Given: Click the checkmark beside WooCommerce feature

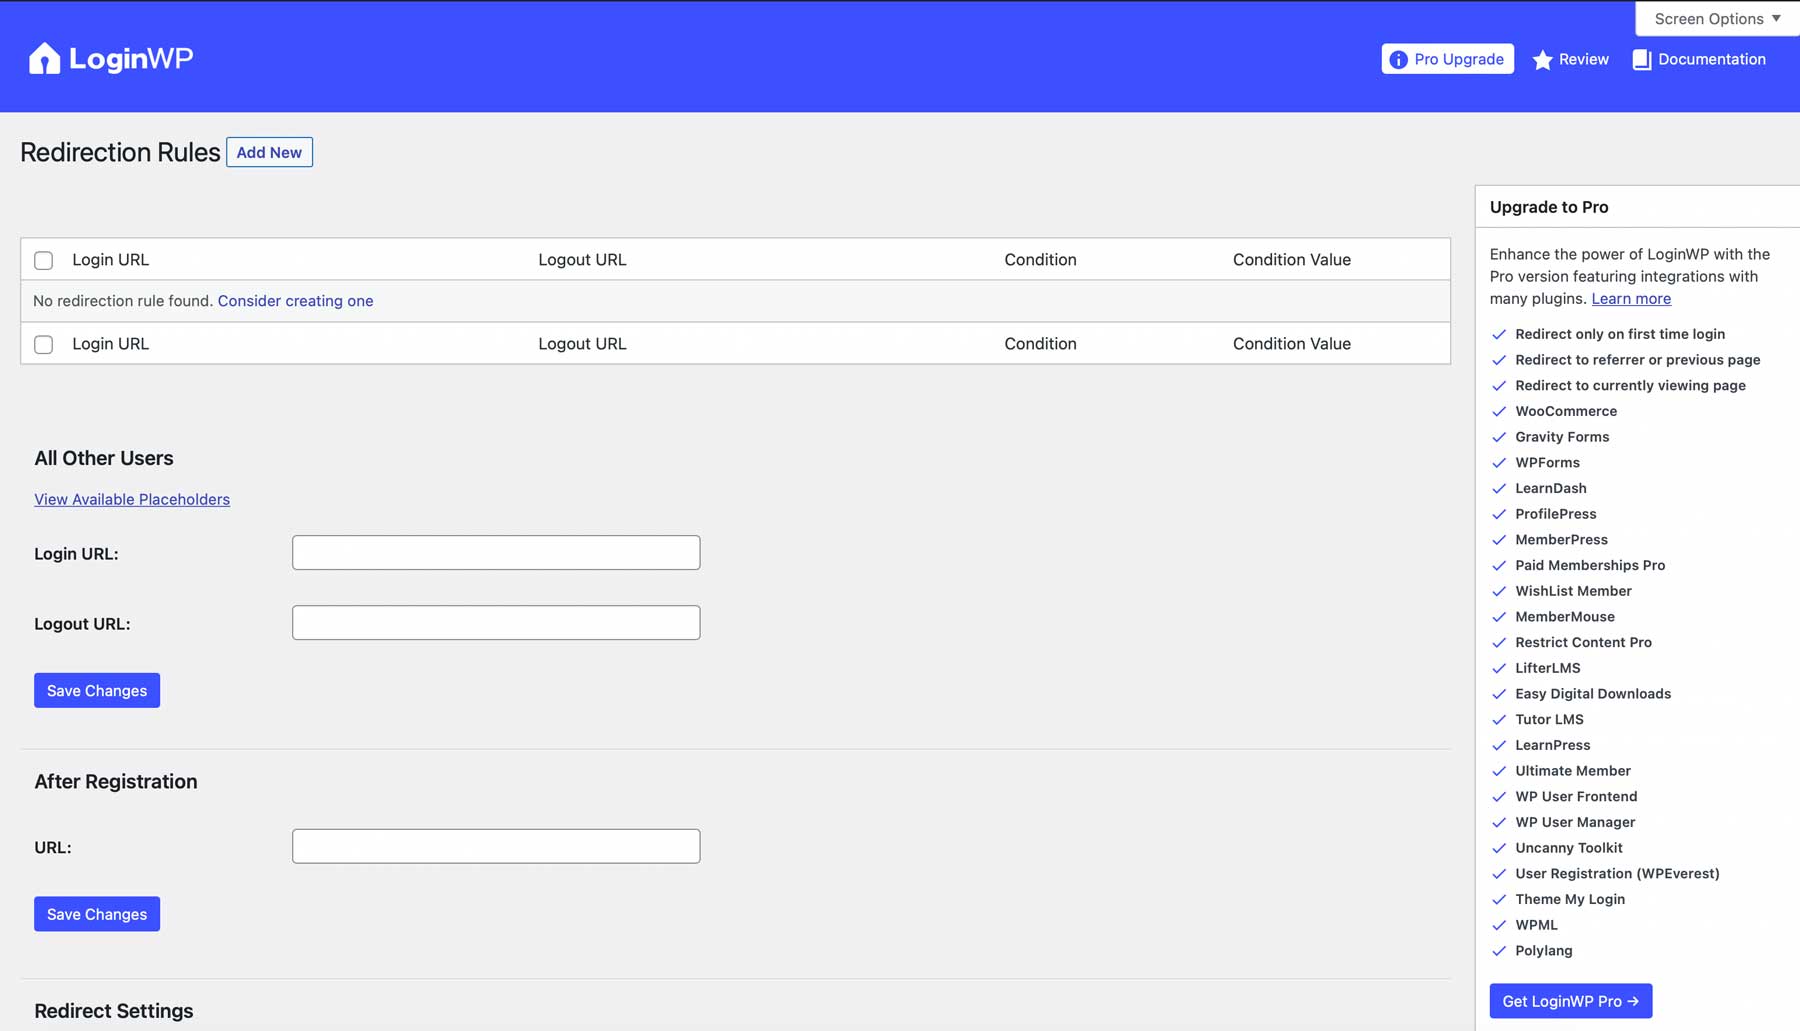Looking at the screenshot, I should pyautogui.click(x=1499, y=411).
